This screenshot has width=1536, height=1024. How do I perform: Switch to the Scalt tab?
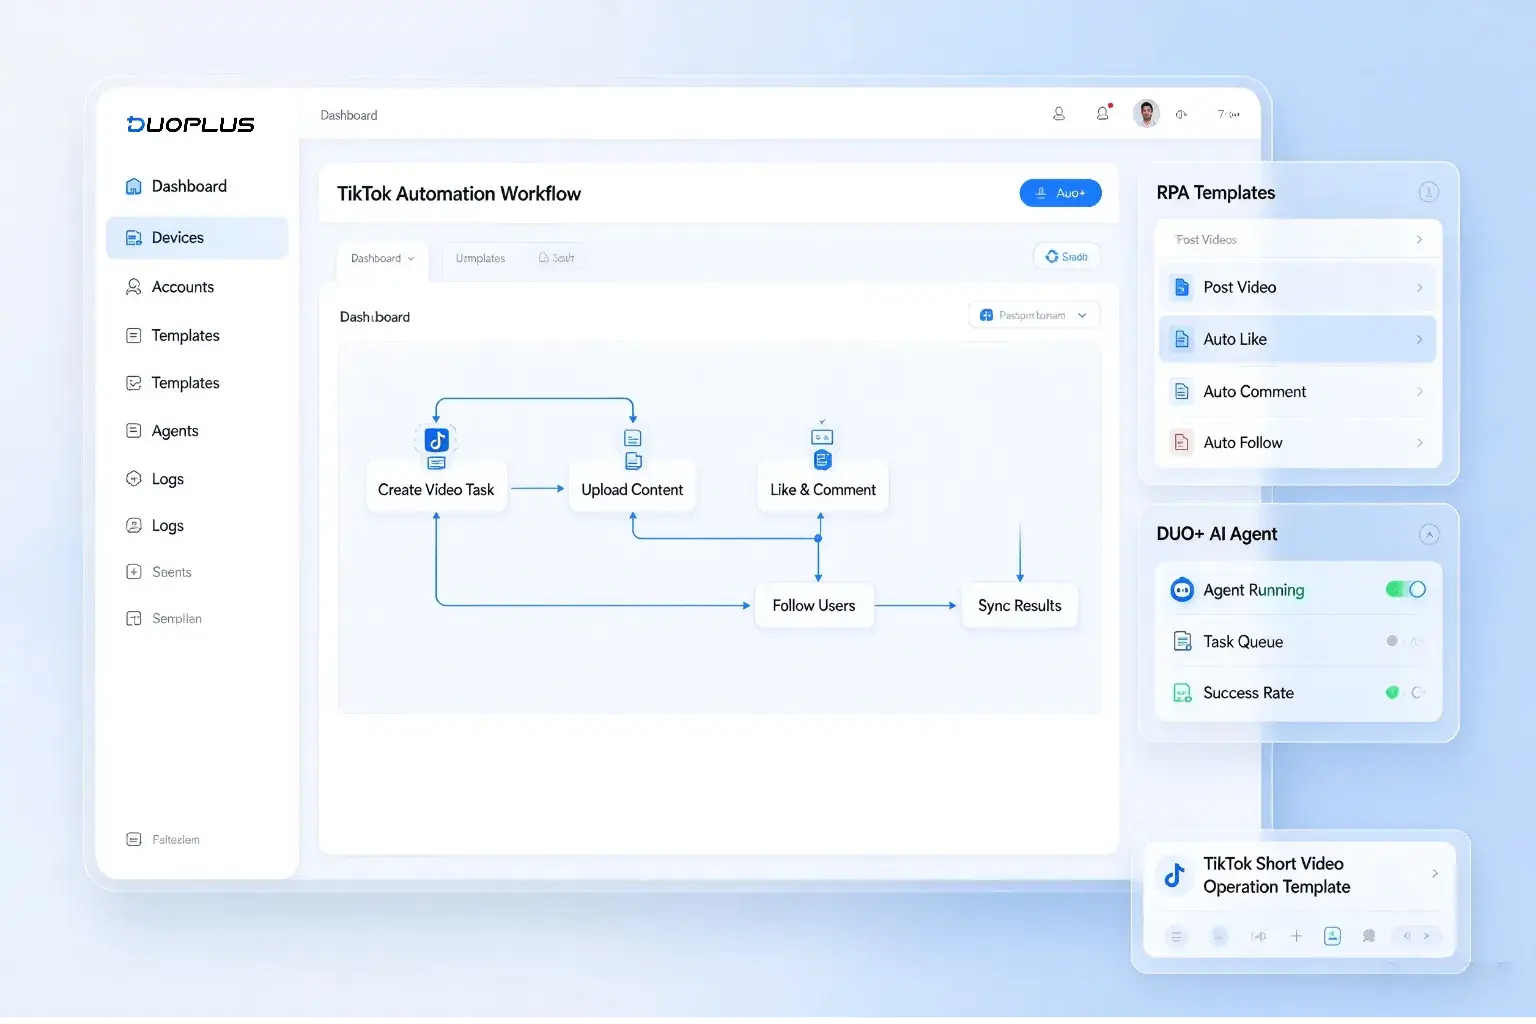[557, 258]
